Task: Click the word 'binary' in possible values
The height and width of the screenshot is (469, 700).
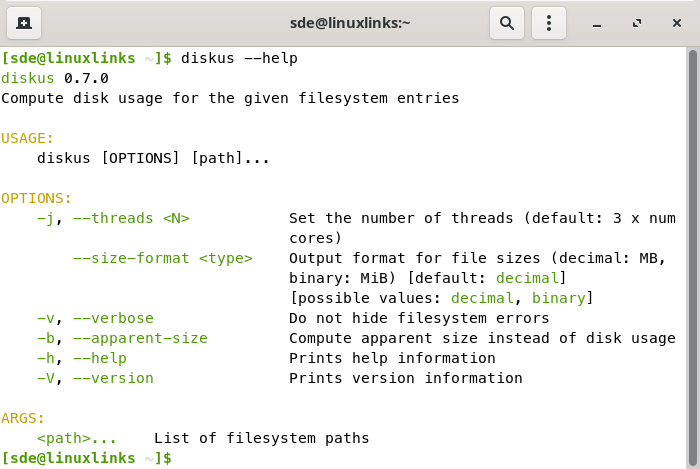Action: (x=562, y=298)
